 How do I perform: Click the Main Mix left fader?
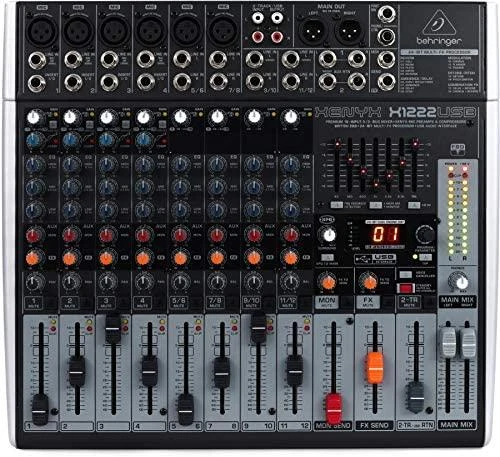[448, 342]
